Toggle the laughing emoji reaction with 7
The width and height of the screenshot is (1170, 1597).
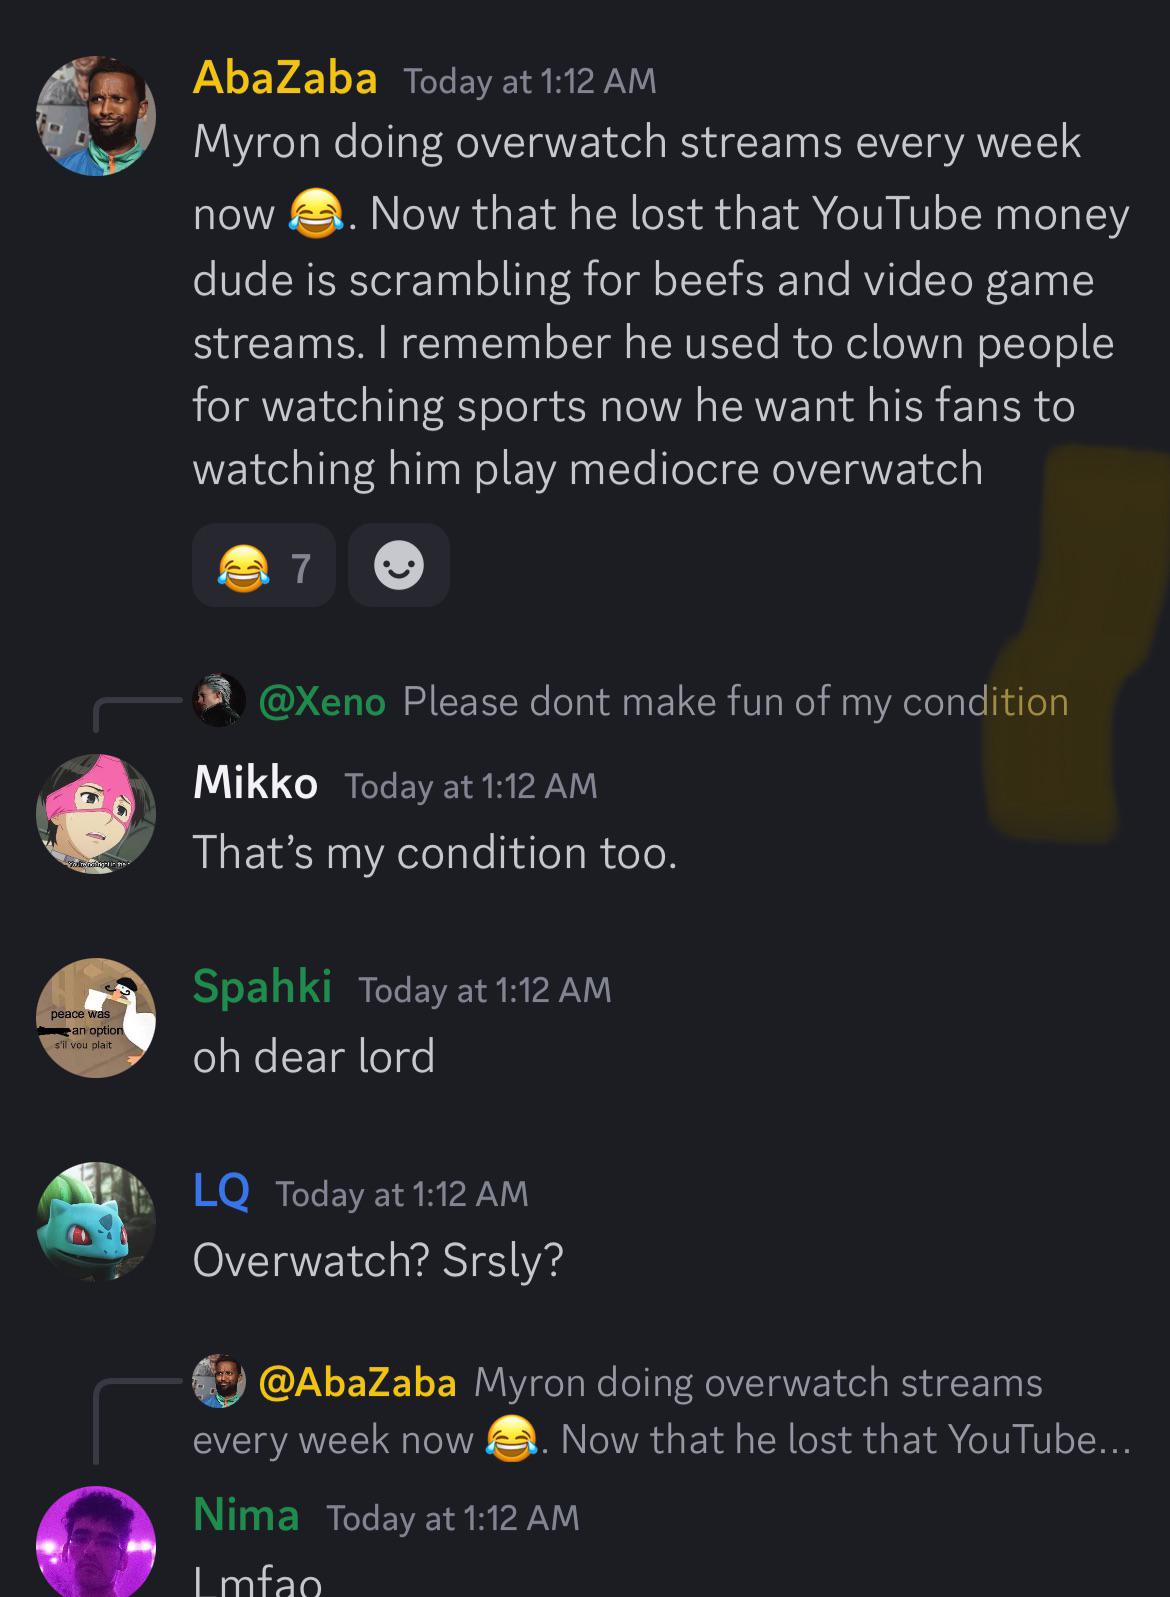tap(263, 566)
